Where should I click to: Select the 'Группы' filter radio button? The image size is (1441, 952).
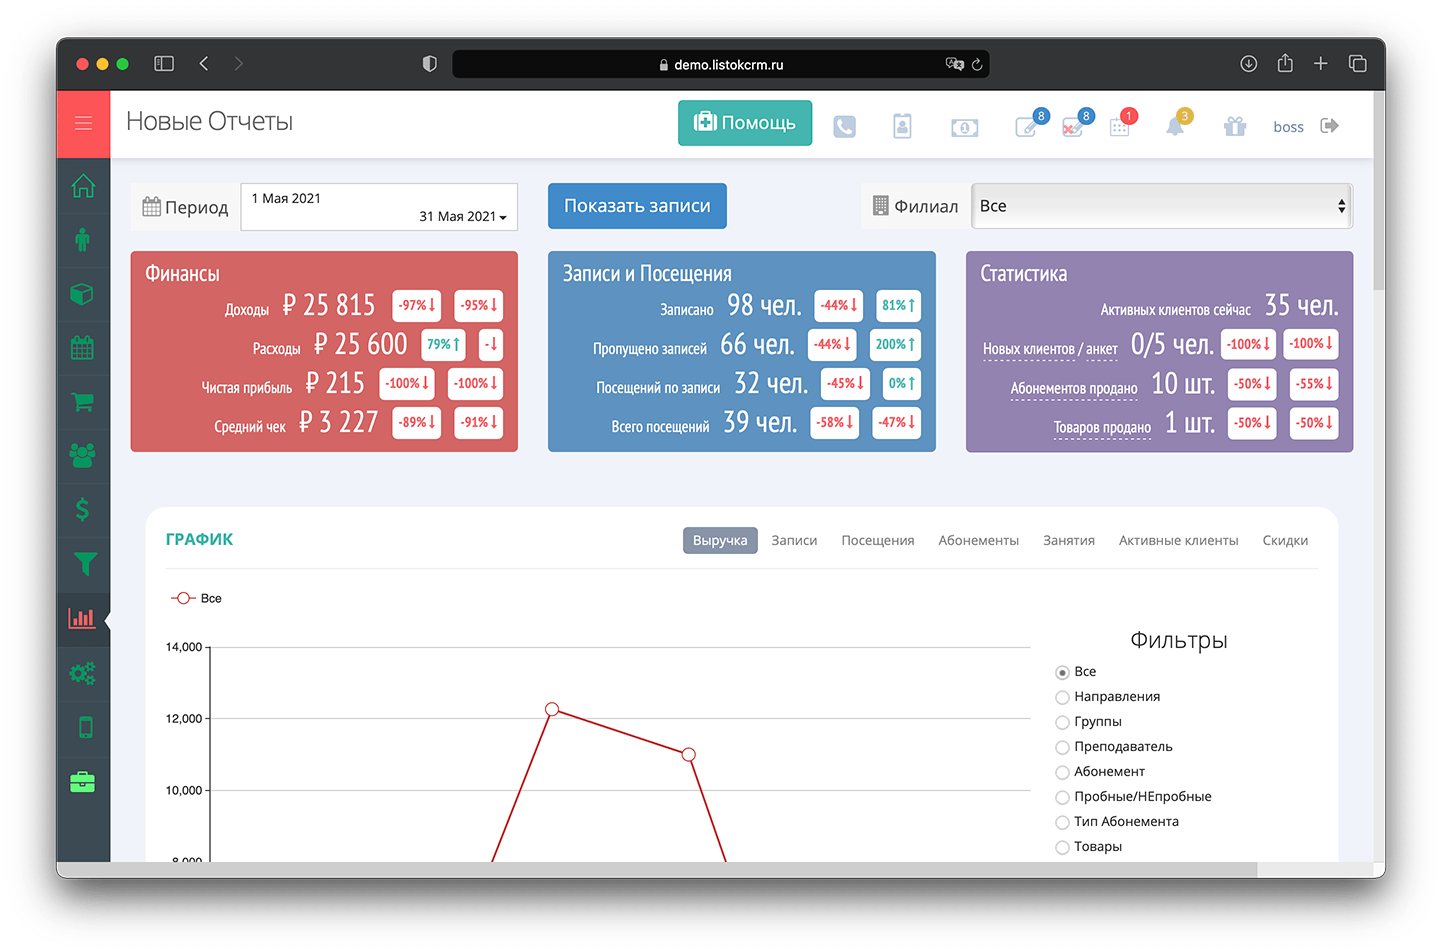coord(1062,722)
